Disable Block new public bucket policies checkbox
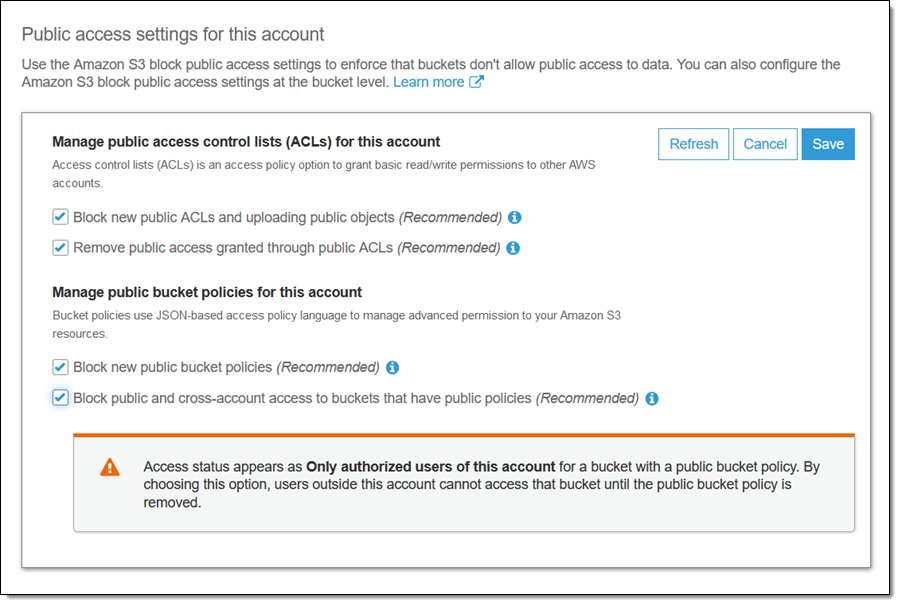This screenshot has width=900, height=605. point(61,367)
